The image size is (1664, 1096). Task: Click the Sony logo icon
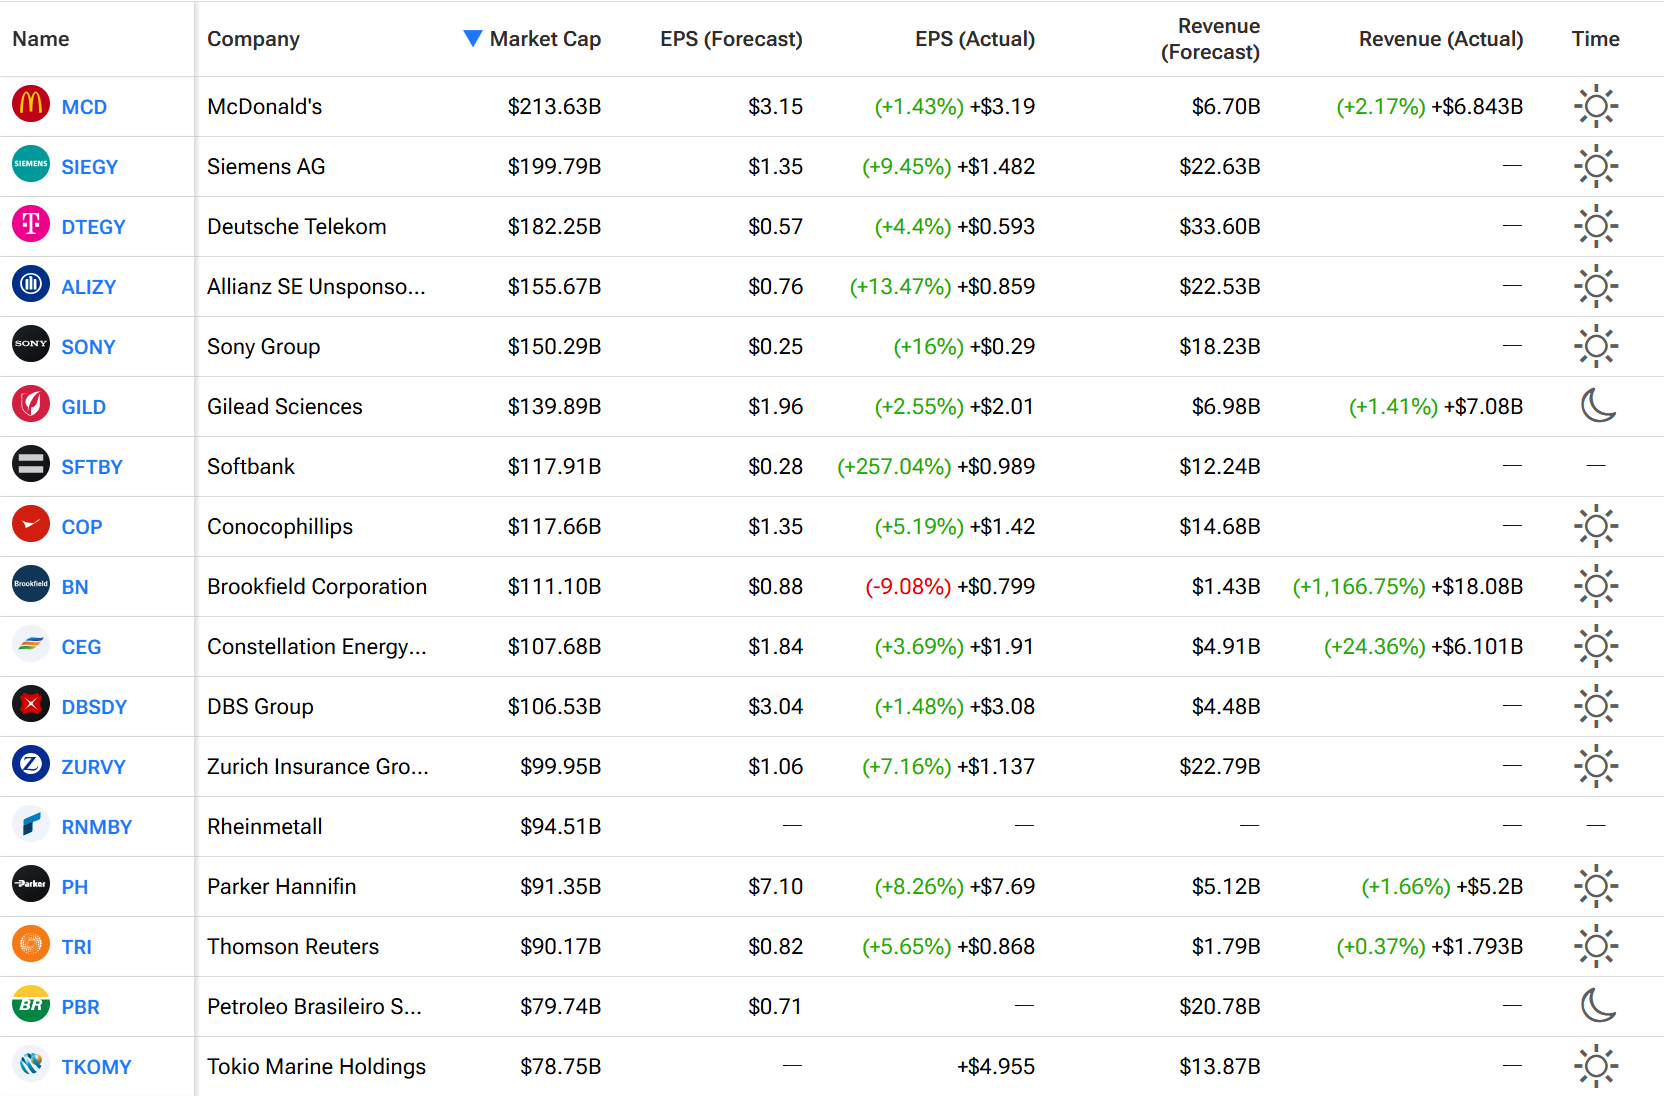point(31,344)
